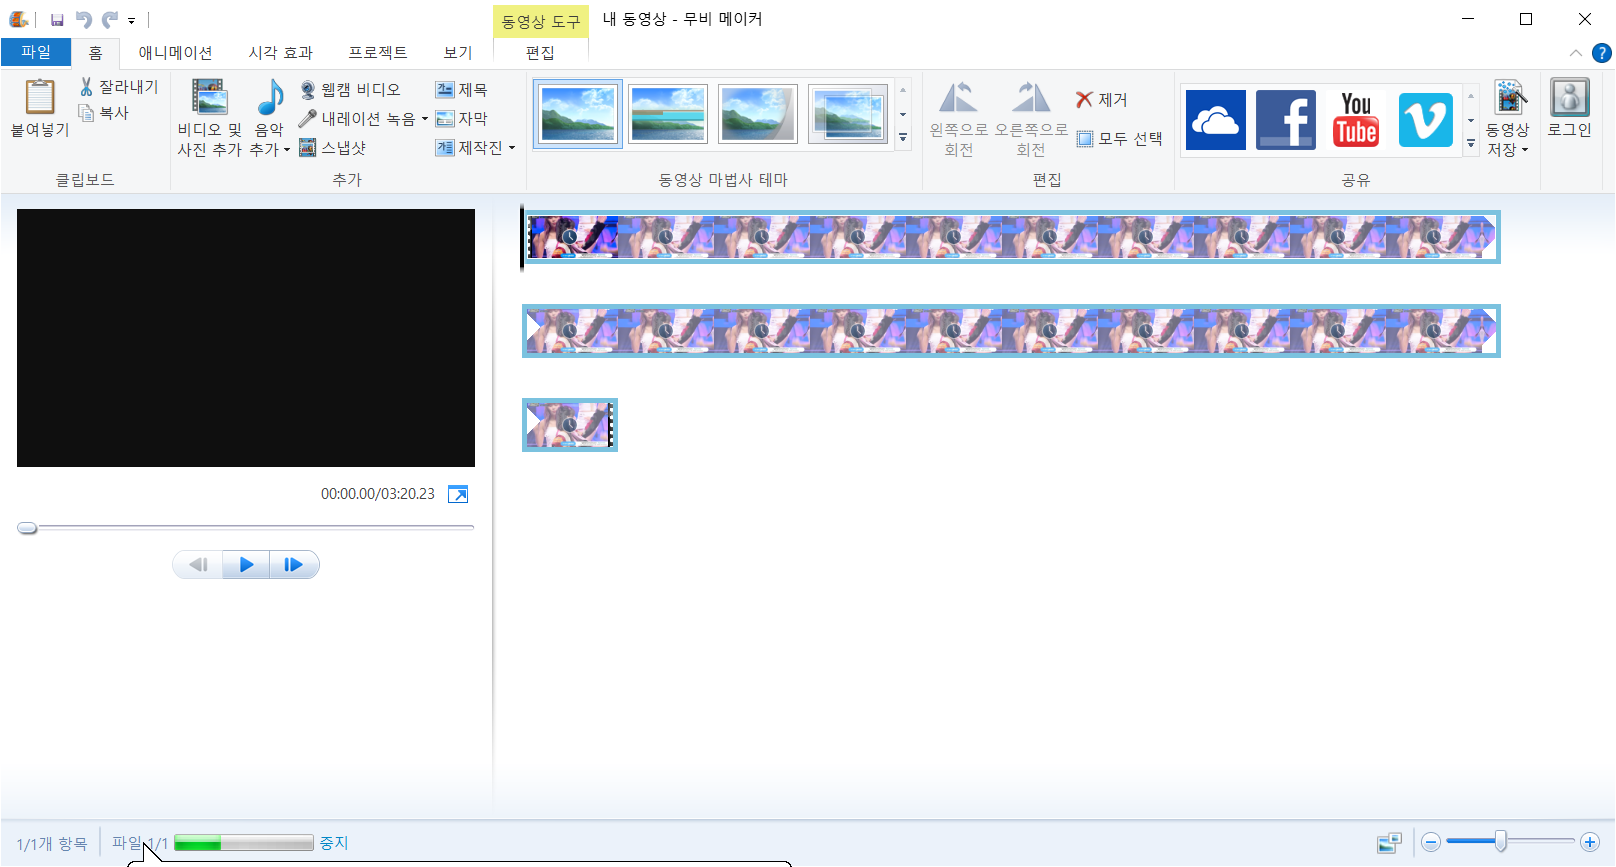Select the third AutoMovie theme thumbnail

pos(758,114)
